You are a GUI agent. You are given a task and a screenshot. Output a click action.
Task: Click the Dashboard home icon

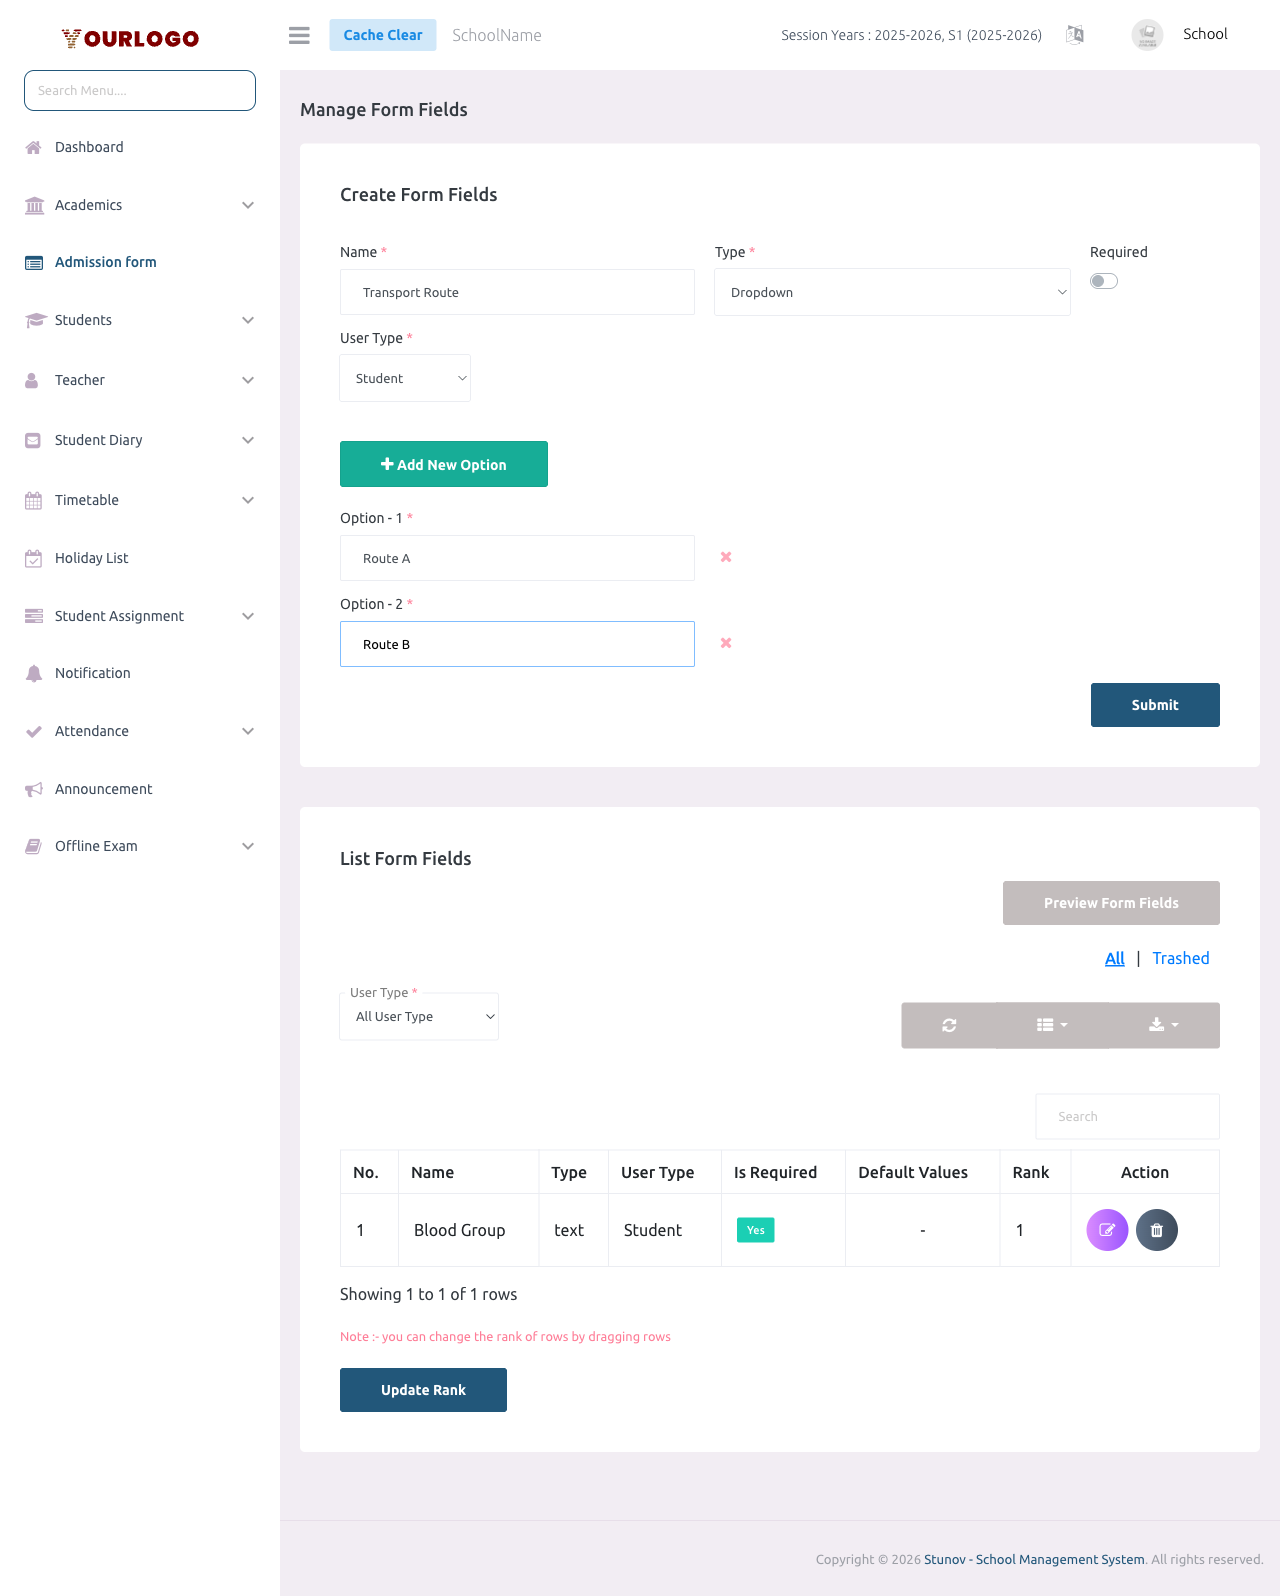[34, 147]
